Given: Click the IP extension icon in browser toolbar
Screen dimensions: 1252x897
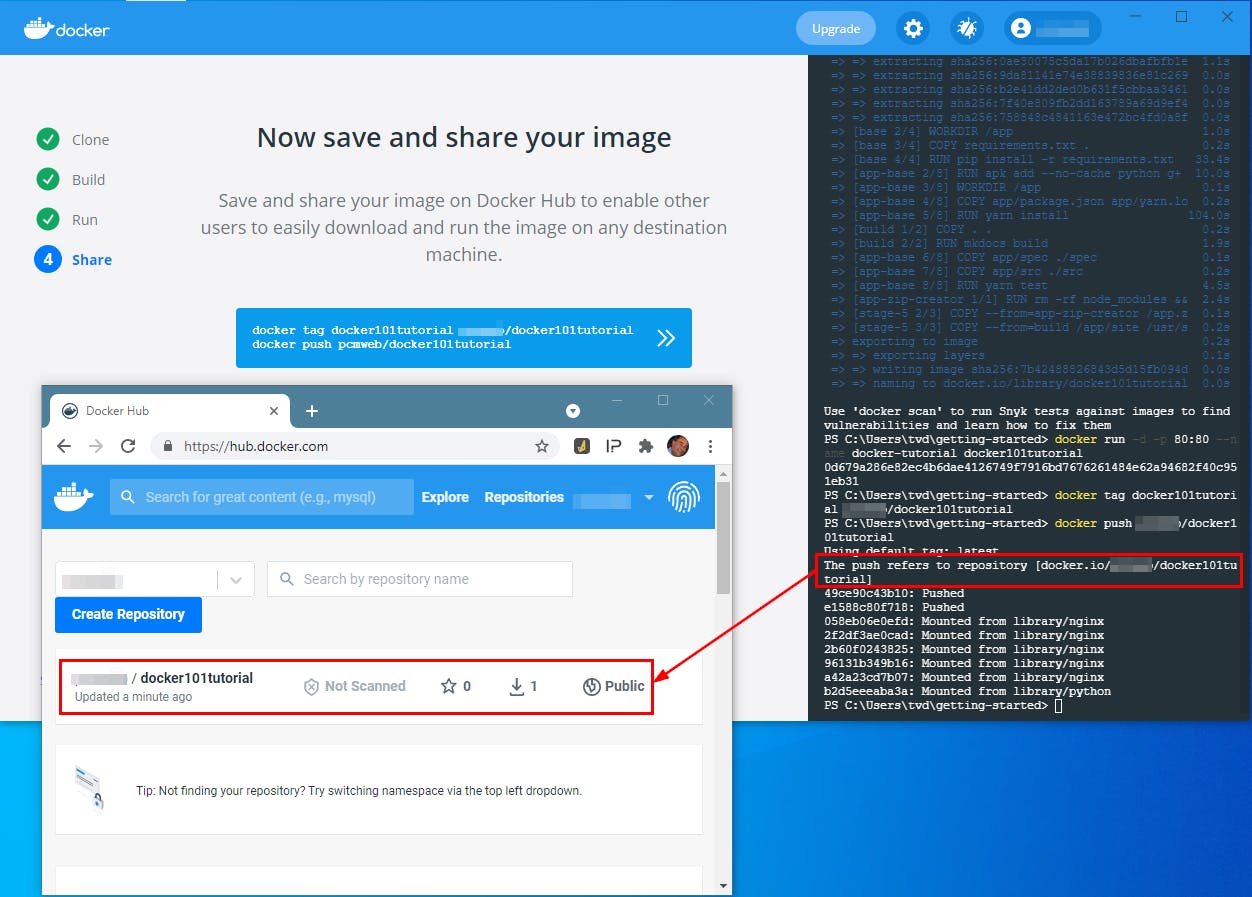Looking at the screenshot, I should (614, 446).
